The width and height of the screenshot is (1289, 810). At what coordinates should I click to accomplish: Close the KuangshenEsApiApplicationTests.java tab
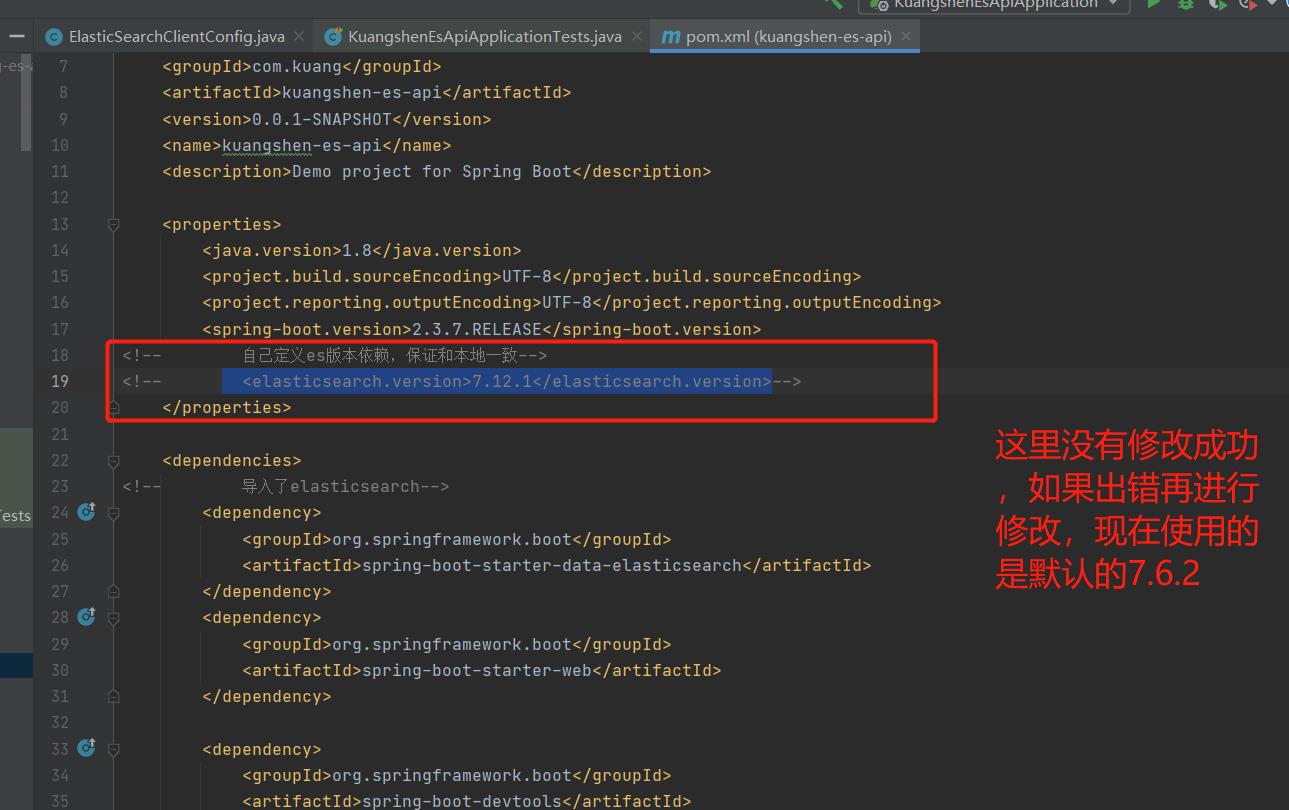(636, 36)
